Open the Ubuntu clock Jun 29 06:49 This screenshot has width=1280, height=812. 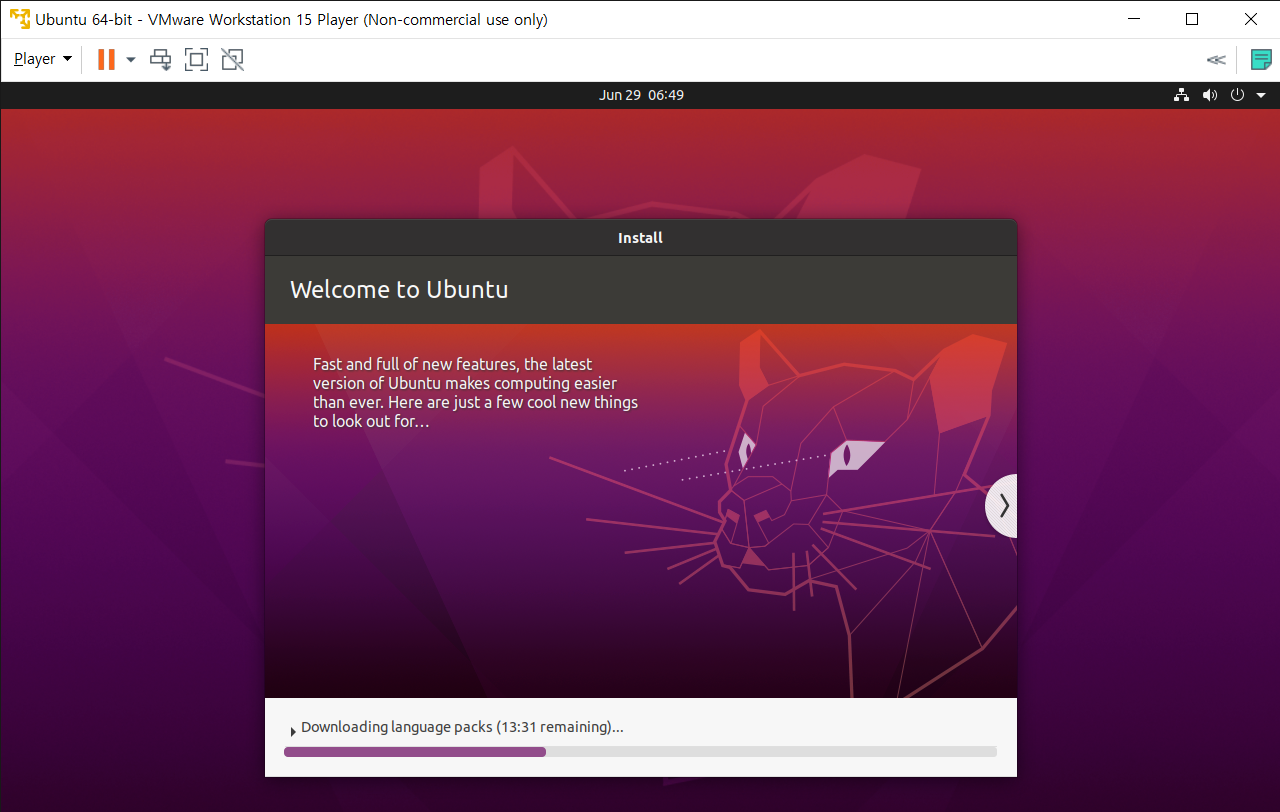pyautogui.click(x=641, y=95)
